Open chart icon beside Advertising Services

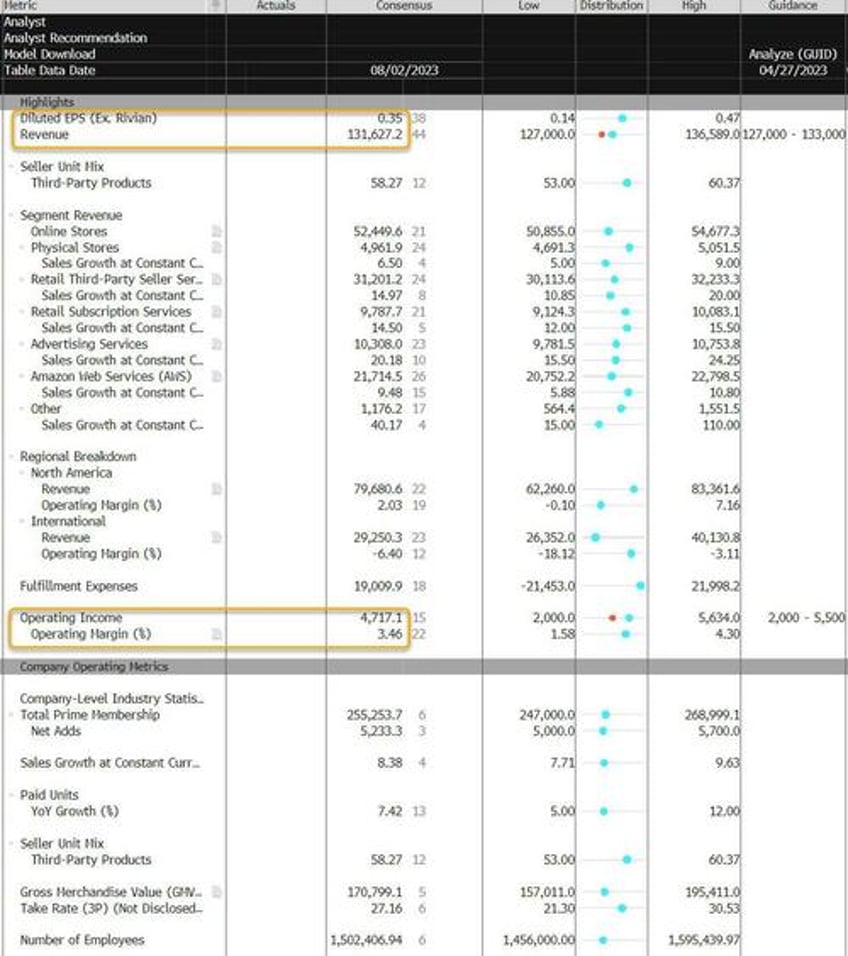pyautogui.click(x=216, y=344)
